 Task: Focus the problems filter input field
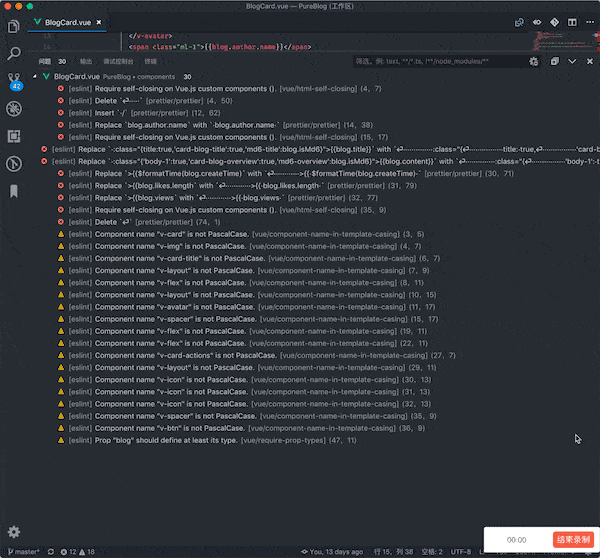pyautogui.click(x=439, y=61)
